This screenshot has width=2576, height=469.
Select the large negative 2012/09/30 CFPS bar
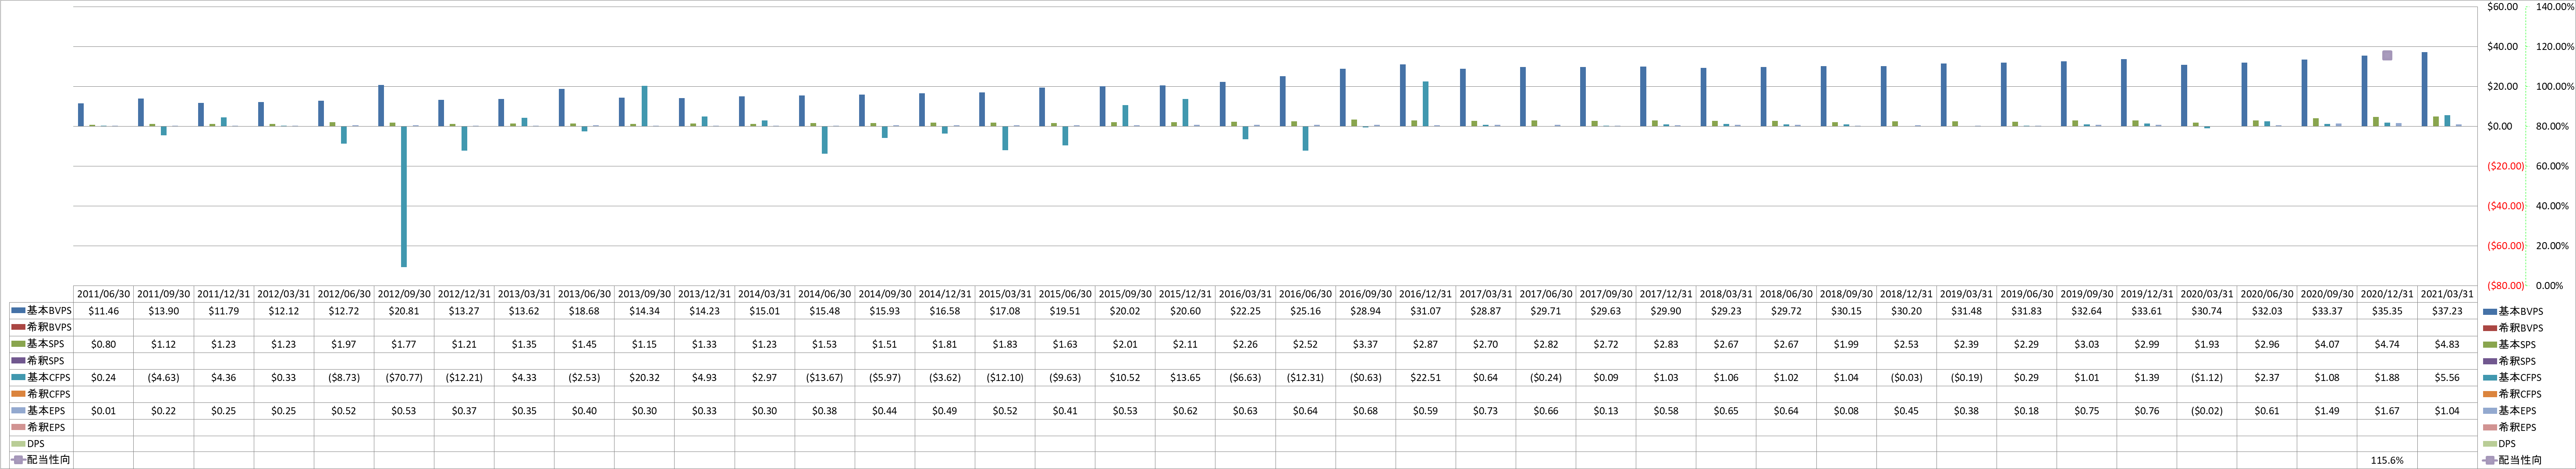click(404, 196)
